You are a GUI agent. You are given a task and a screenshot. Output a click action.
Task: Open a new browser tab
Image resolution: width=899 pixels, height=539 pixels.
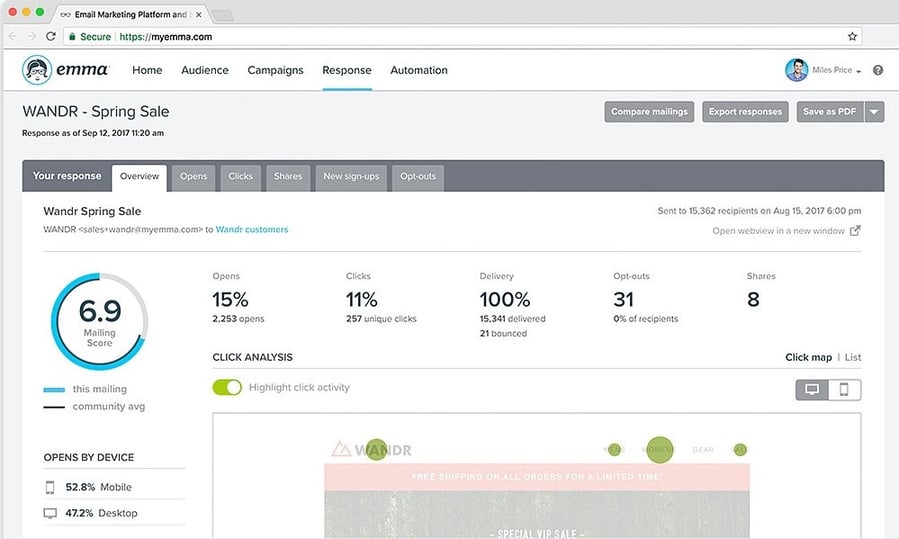coord(222,15)
